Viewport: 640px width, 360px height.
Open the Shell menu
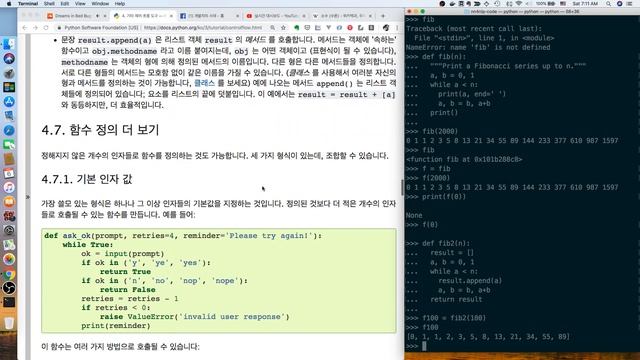[x=49, y=3]
